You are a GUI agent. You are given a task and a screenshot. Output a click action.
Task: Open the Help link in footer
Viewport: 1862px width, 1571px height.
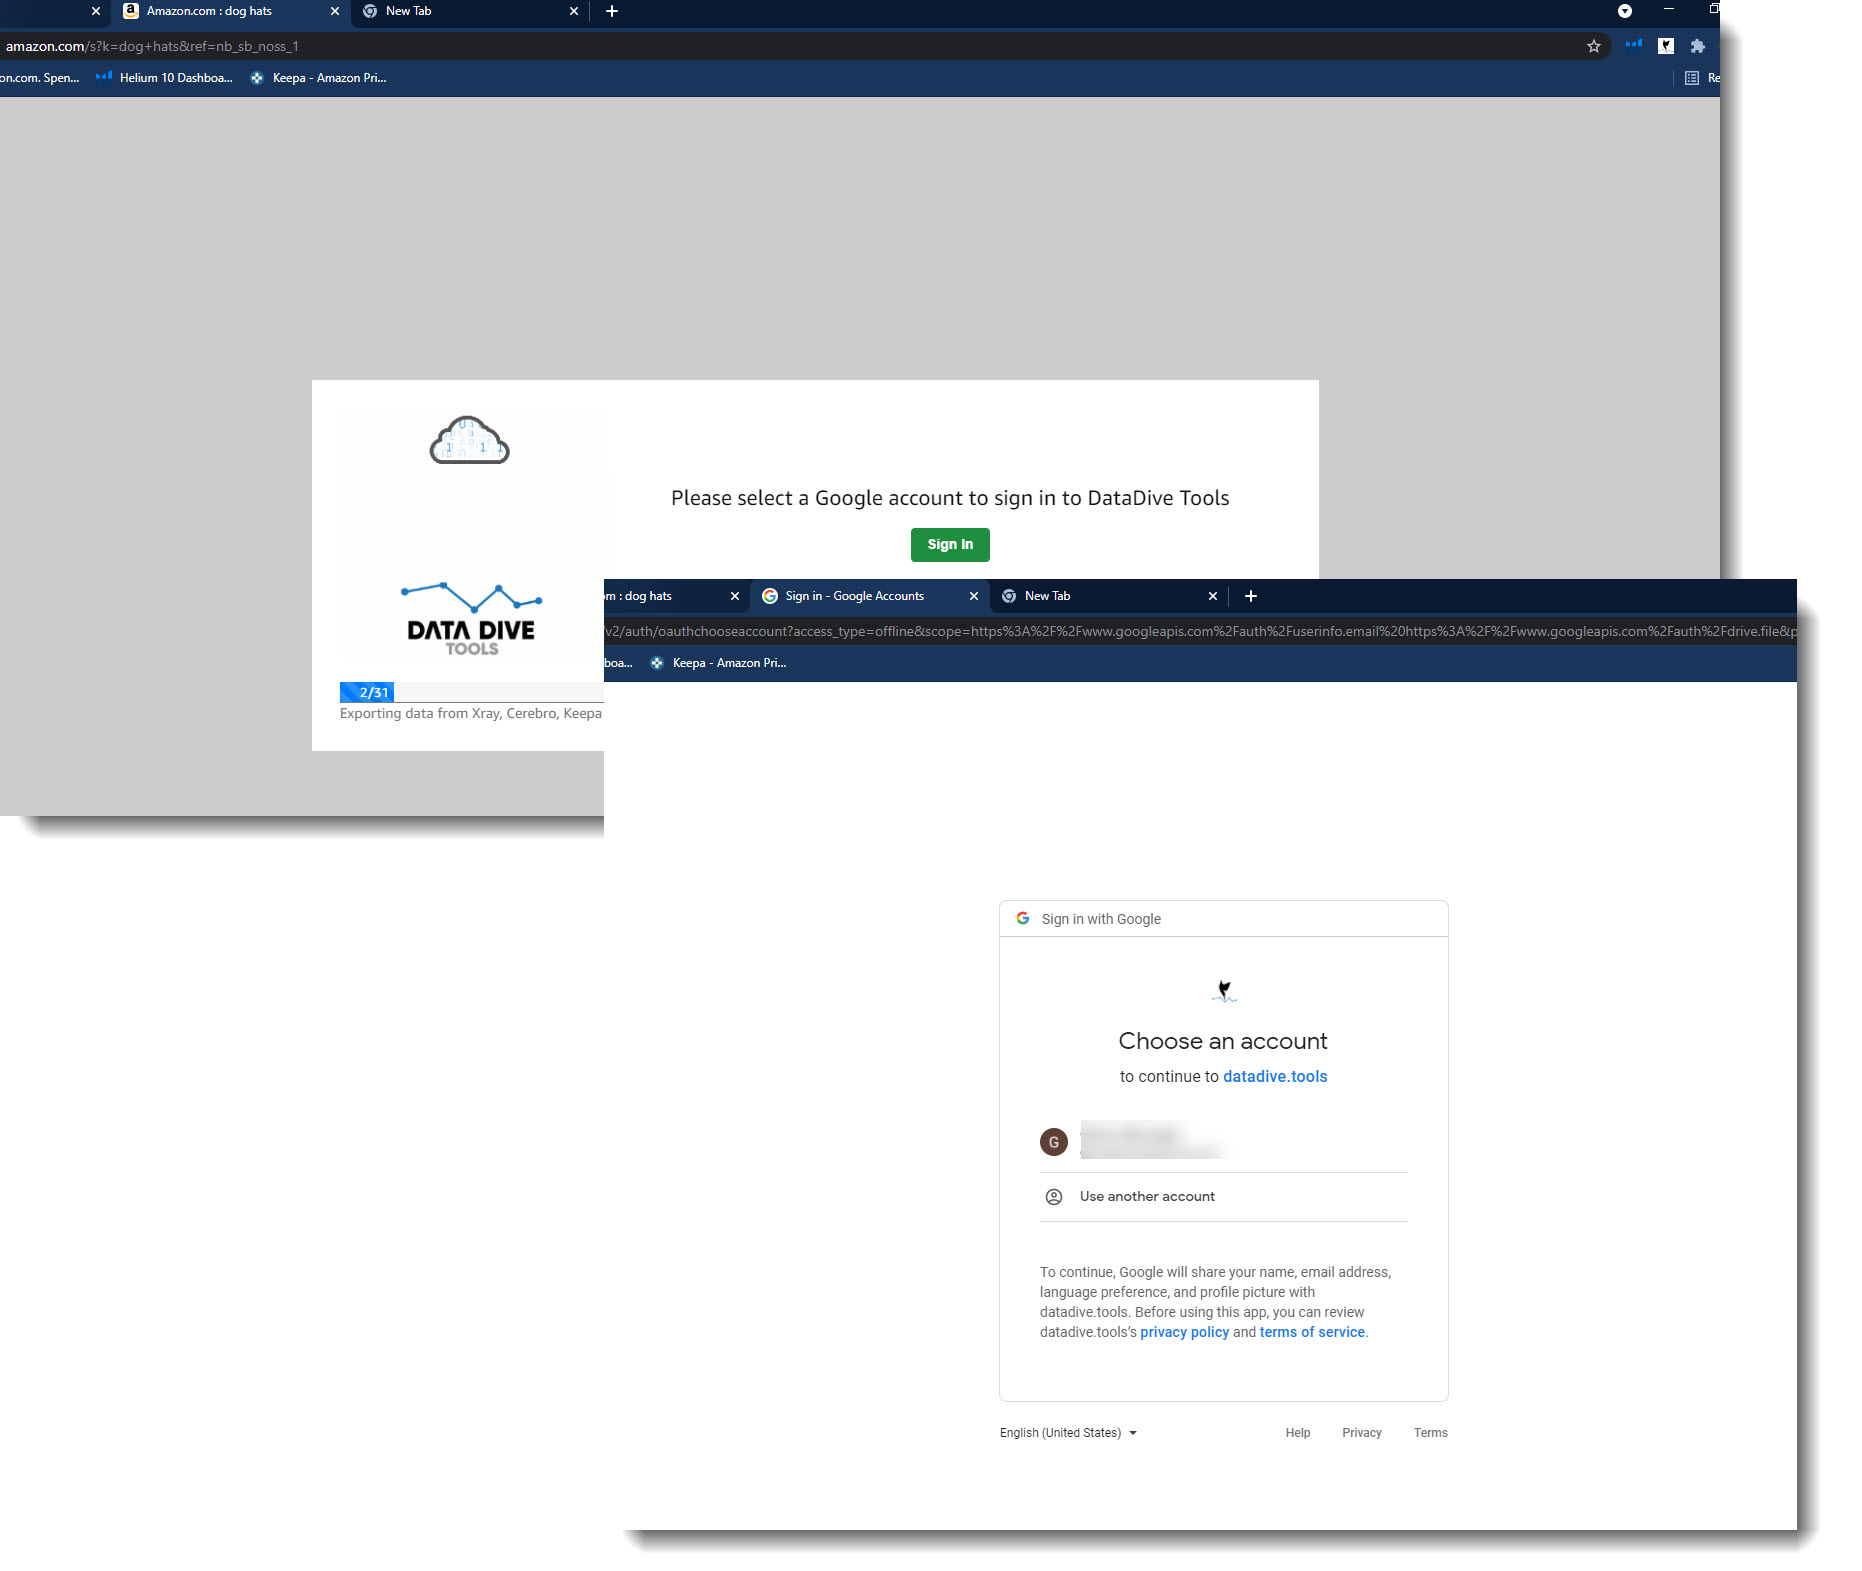pos(1298,1433)
